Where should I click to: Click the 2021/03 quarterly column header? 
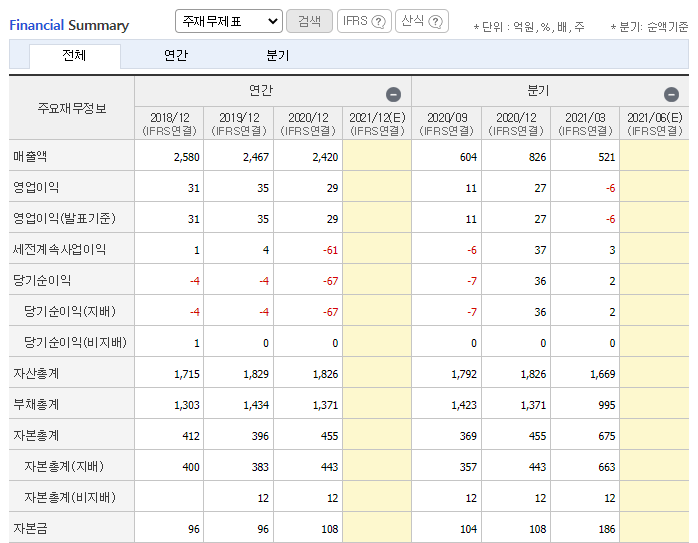585,124
